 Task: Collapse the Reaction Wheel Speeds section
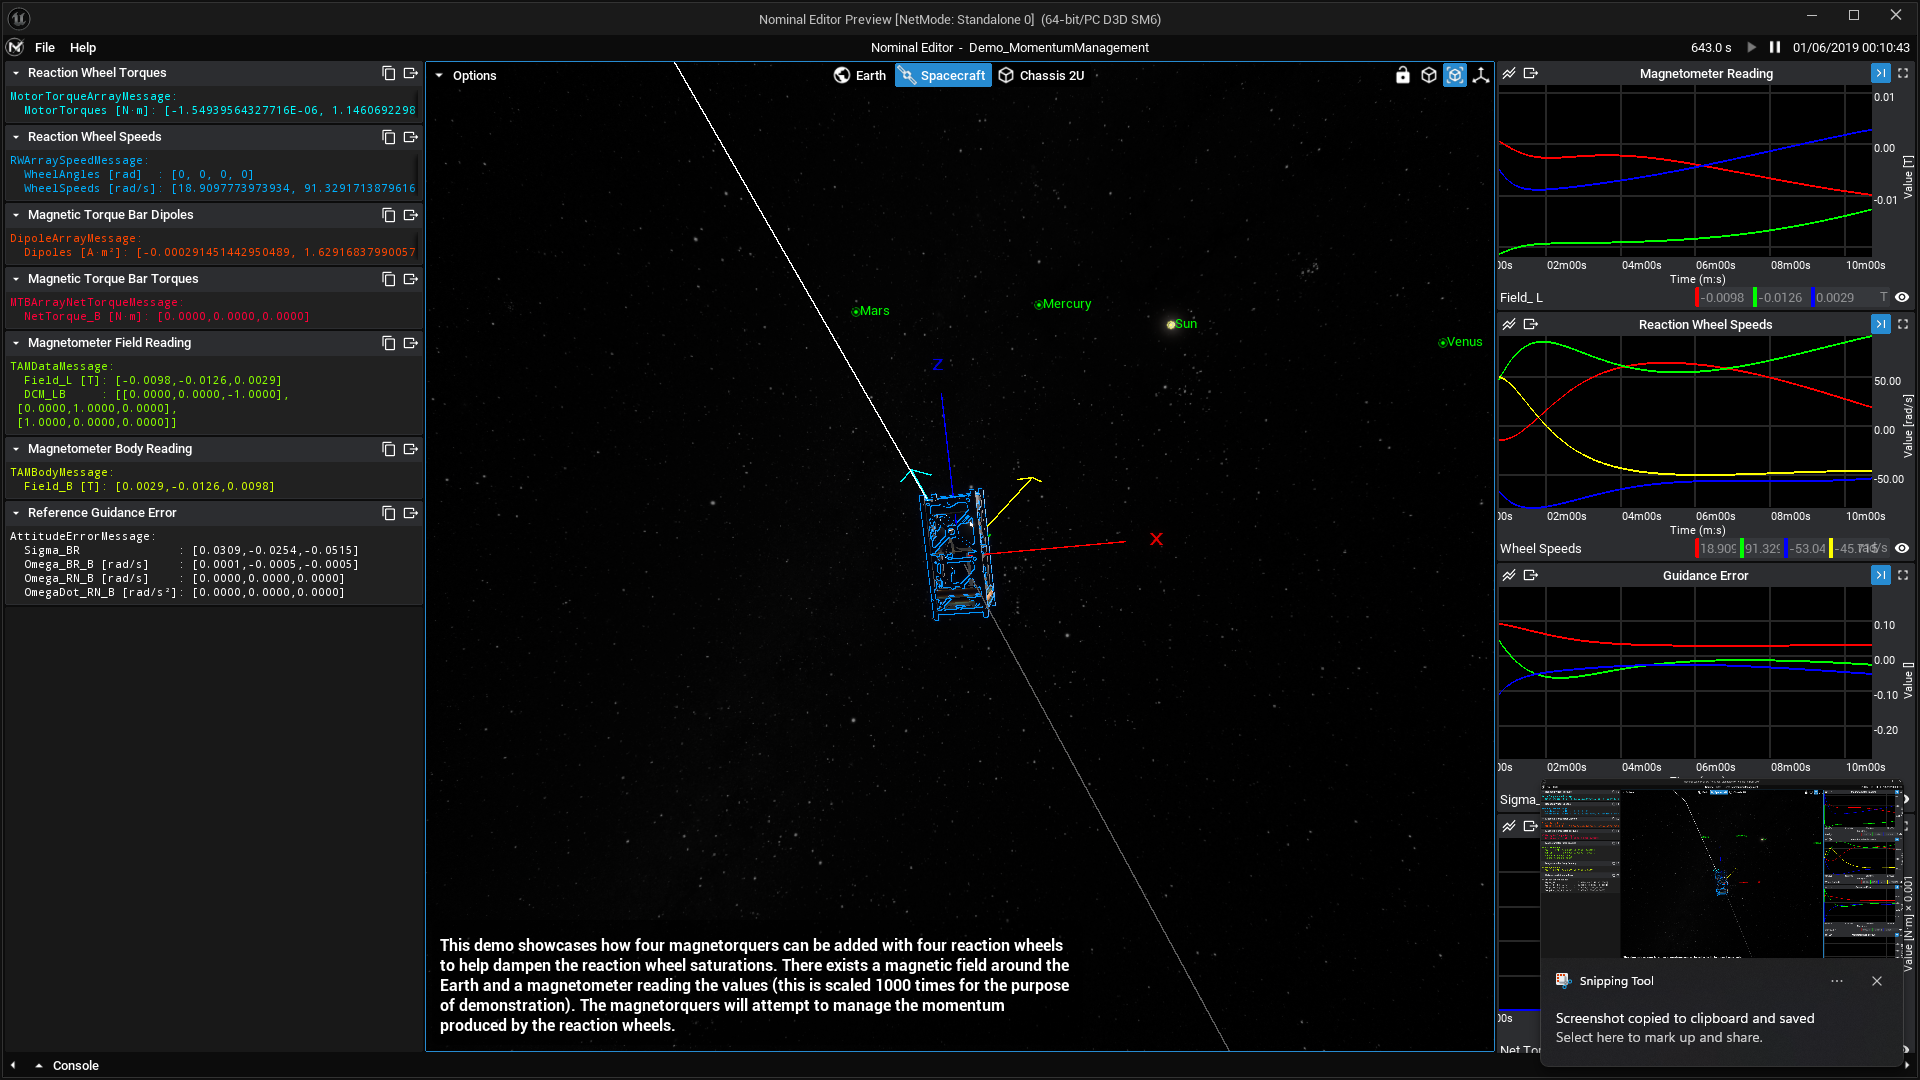[16, 137]
